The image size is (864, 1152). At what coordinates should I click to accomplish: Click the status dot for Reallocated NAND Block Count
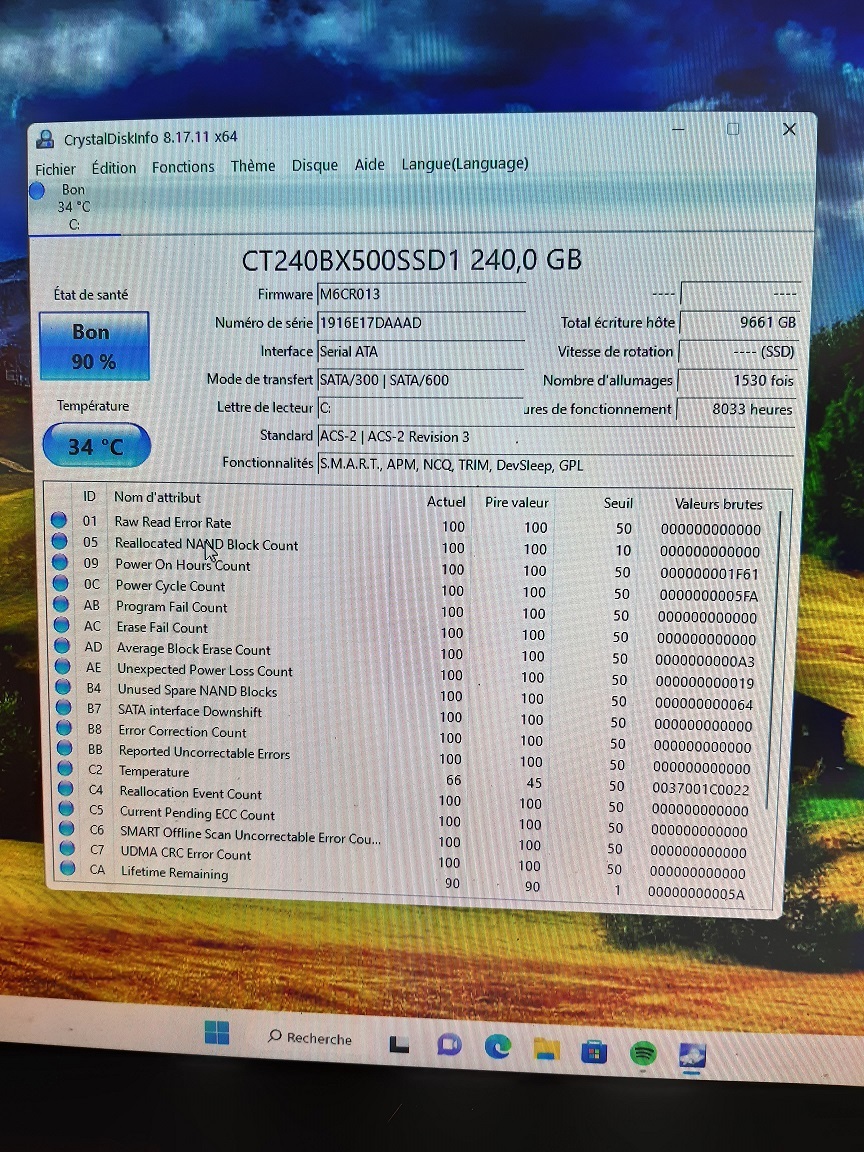(60, 541)
